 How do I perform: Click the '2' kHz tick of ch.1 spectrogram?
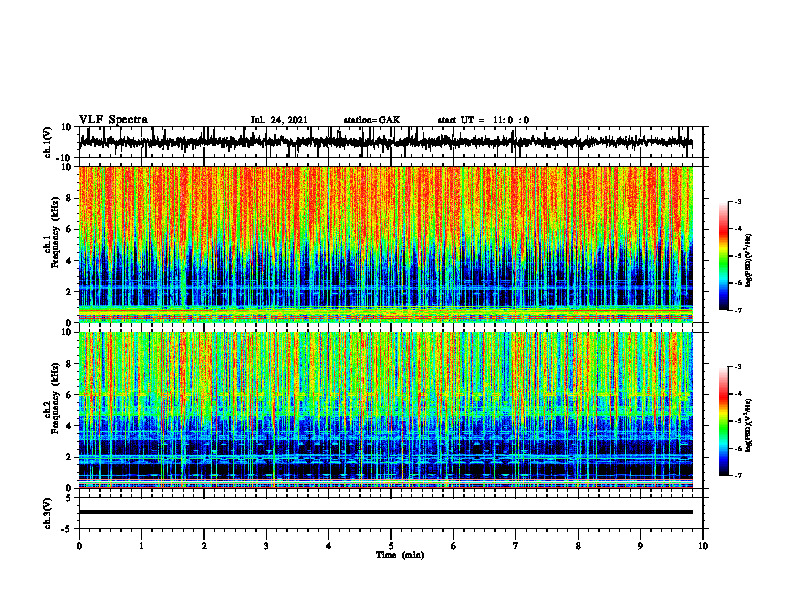click(69, 292)
